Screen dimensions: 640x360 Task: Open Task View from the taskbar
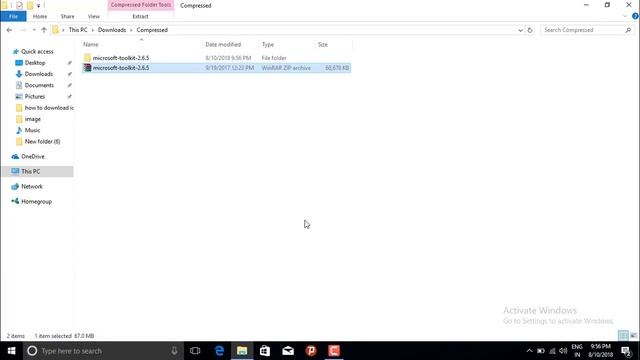click(x=195, y=351)
